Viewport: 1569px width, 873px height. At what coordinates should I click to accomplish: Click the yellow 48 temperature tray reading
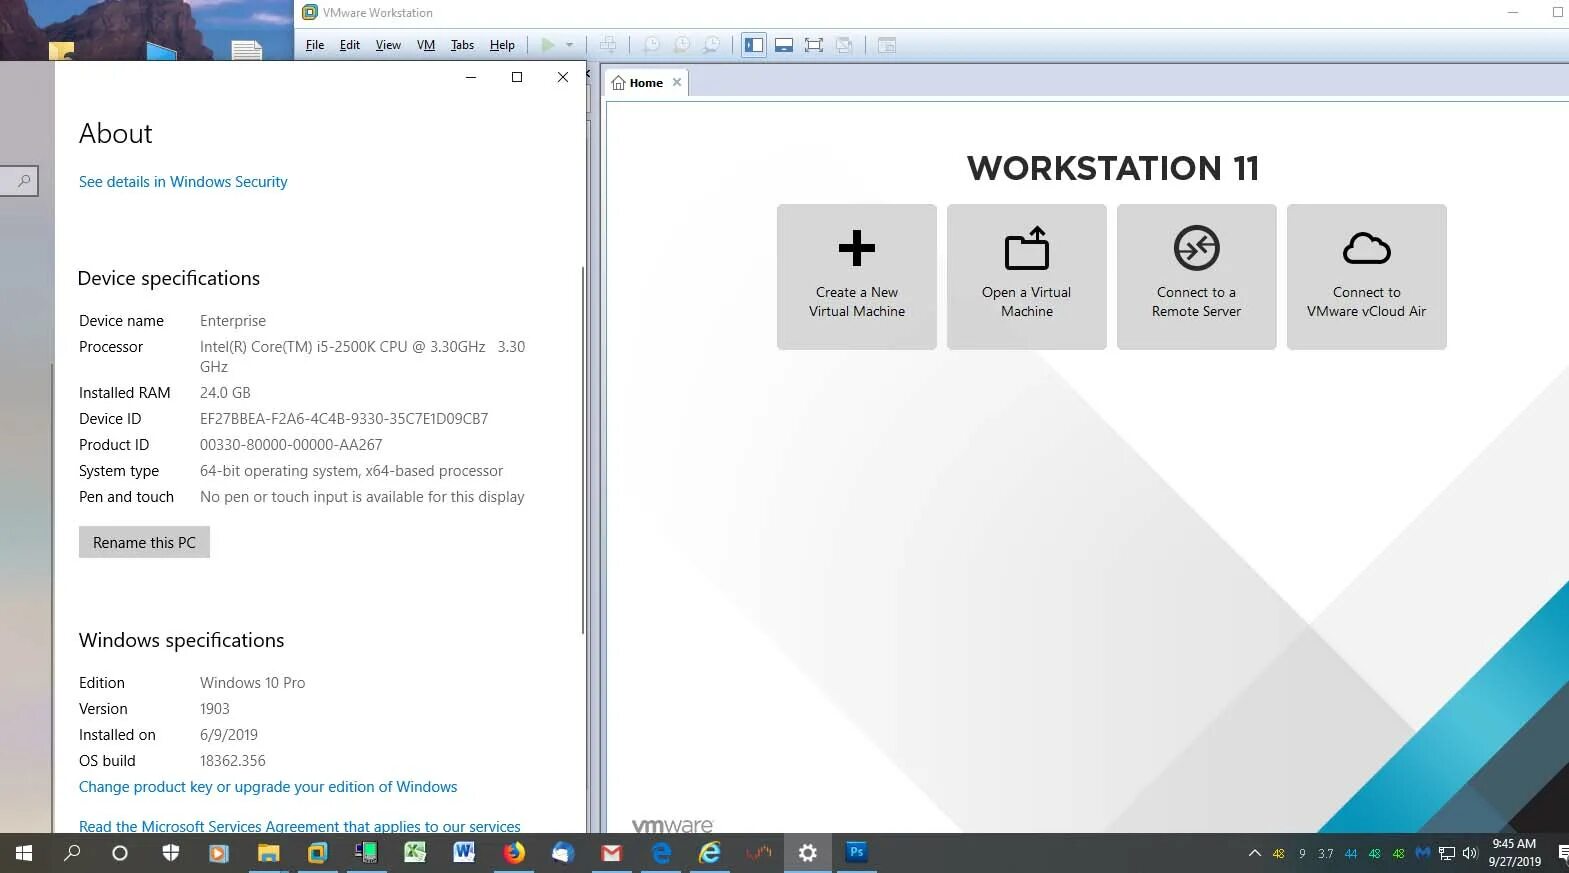1278,854
